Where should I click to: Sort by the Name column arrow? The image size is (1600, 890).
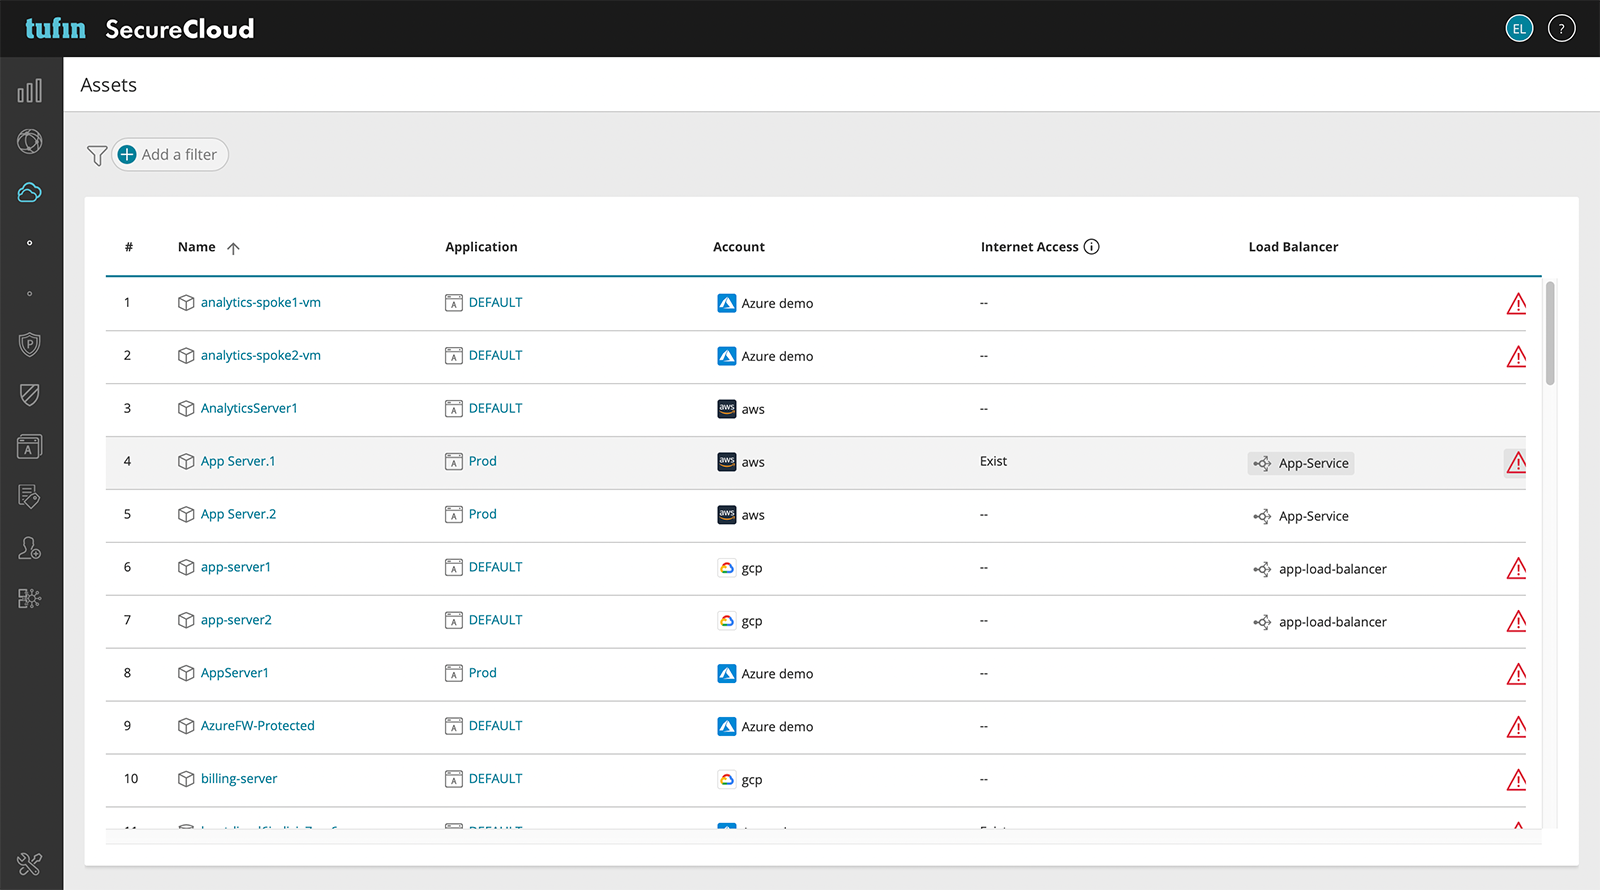(x=233, y=248)
